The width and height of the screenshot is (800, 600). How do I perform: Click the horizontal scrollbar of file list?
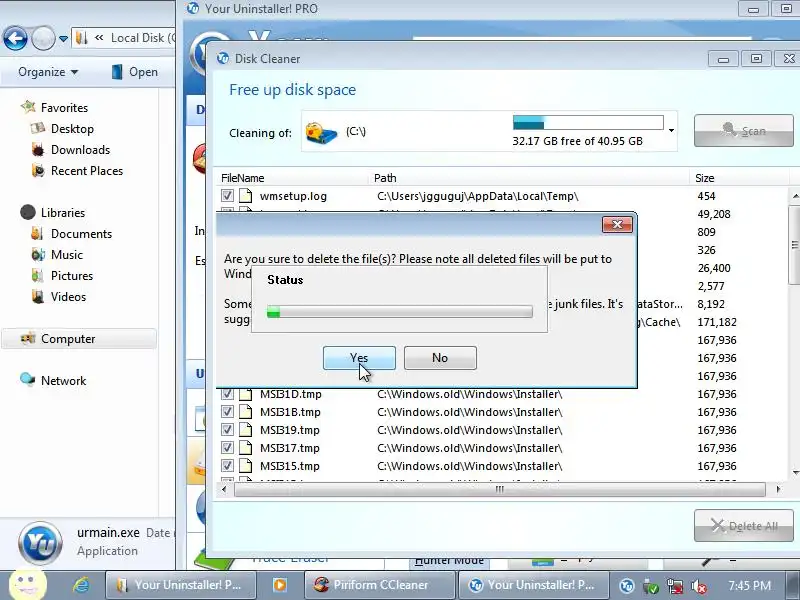click(499, 489)
